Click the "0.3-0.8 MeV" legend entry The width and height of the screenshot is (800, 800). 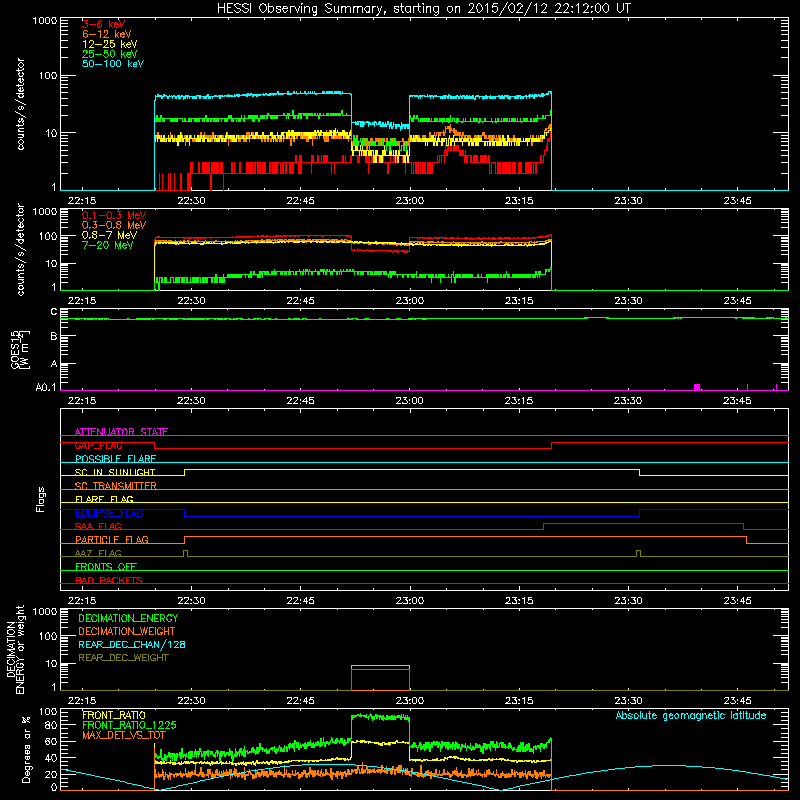114,225
